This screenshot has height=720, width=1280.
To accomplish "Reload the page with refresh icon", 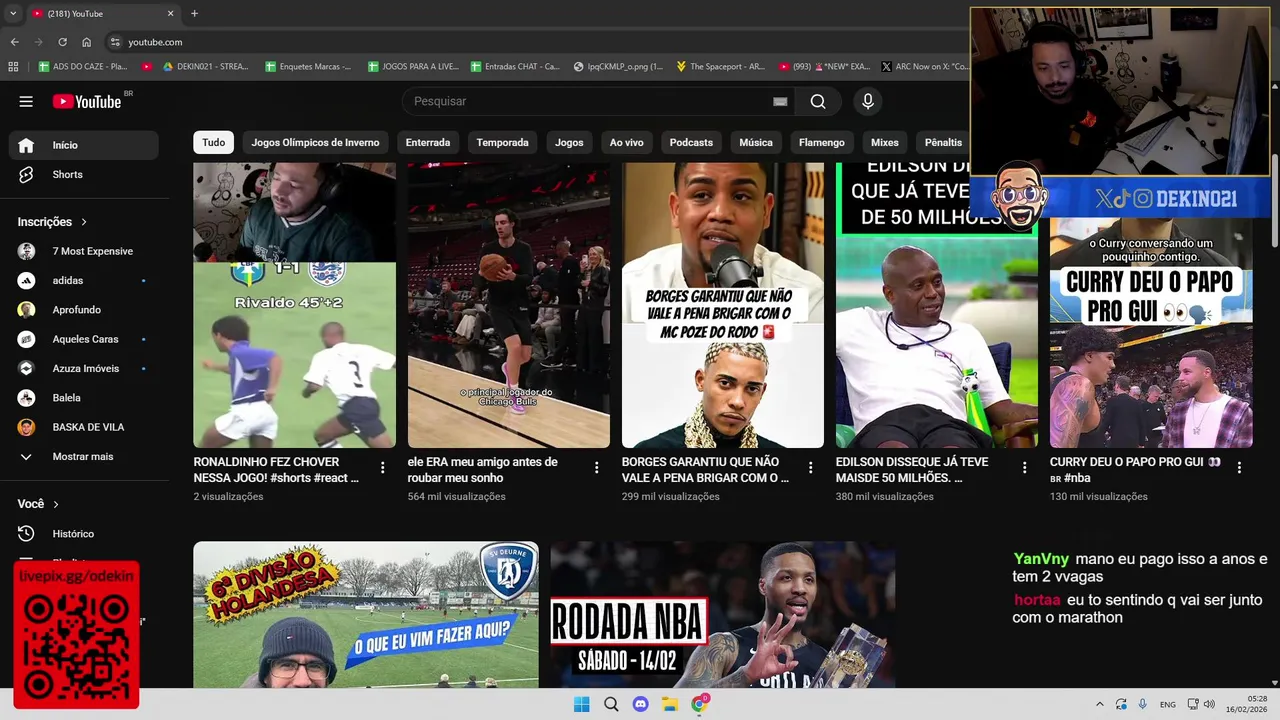I will tap(62, 42).
